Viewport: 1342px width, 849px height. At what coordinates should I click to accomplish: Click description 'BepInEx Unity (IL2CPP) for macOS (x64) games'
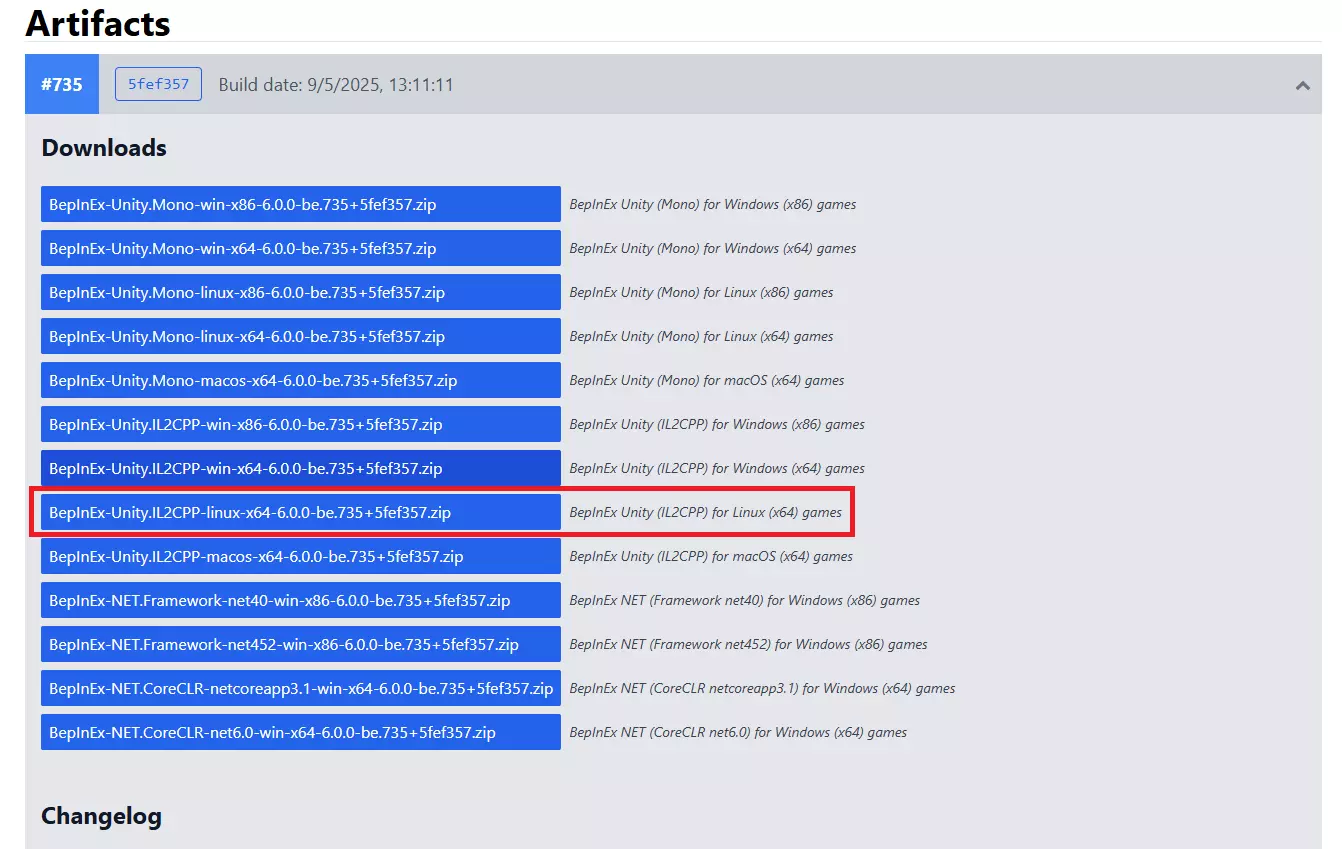tap(711, 556)
